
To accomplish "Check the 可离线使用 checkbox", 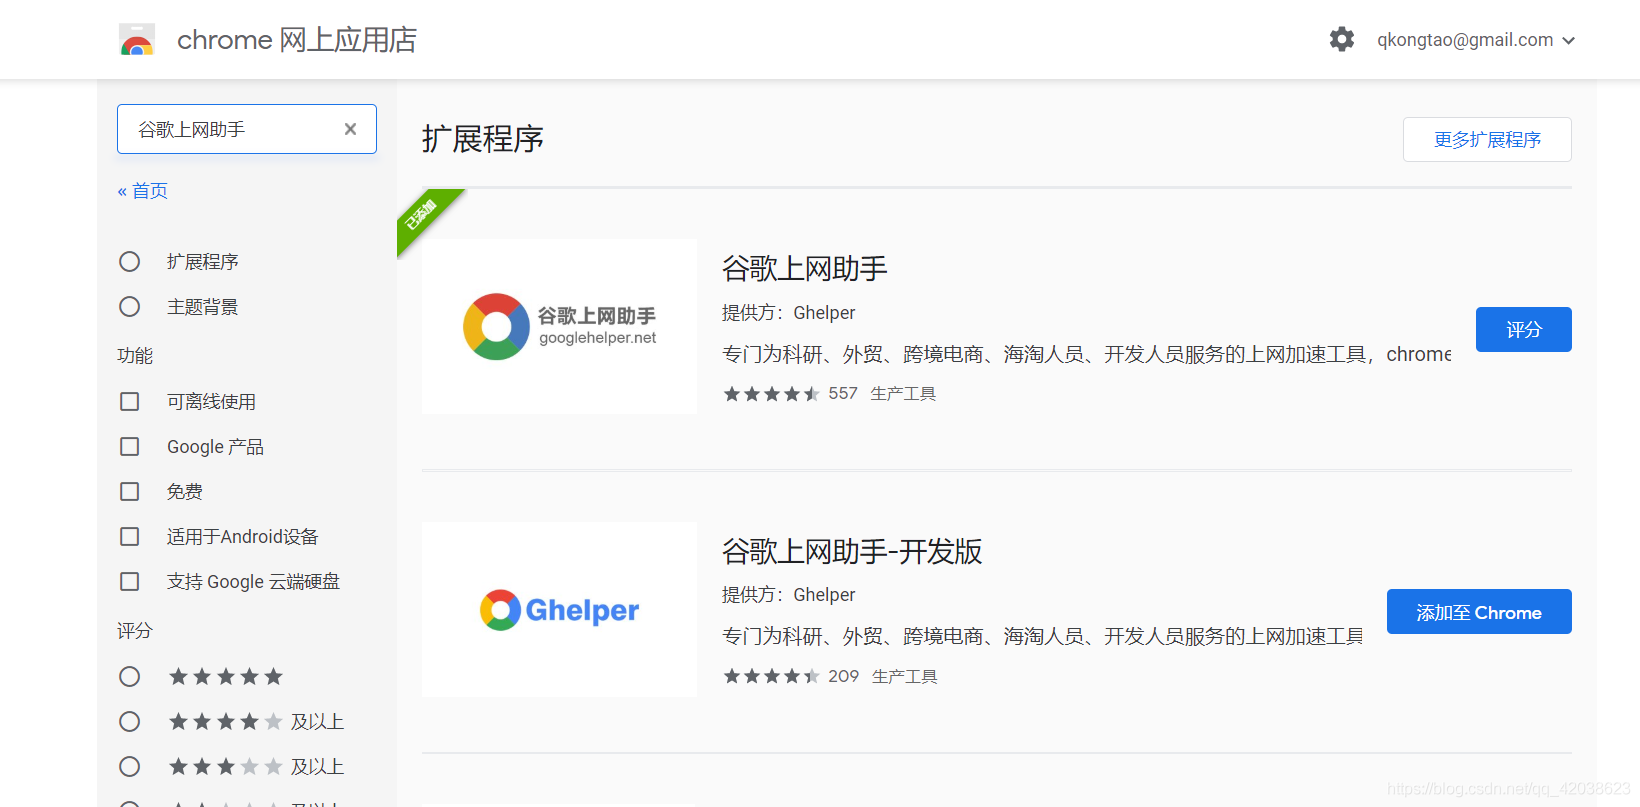I will pos(130,402).
